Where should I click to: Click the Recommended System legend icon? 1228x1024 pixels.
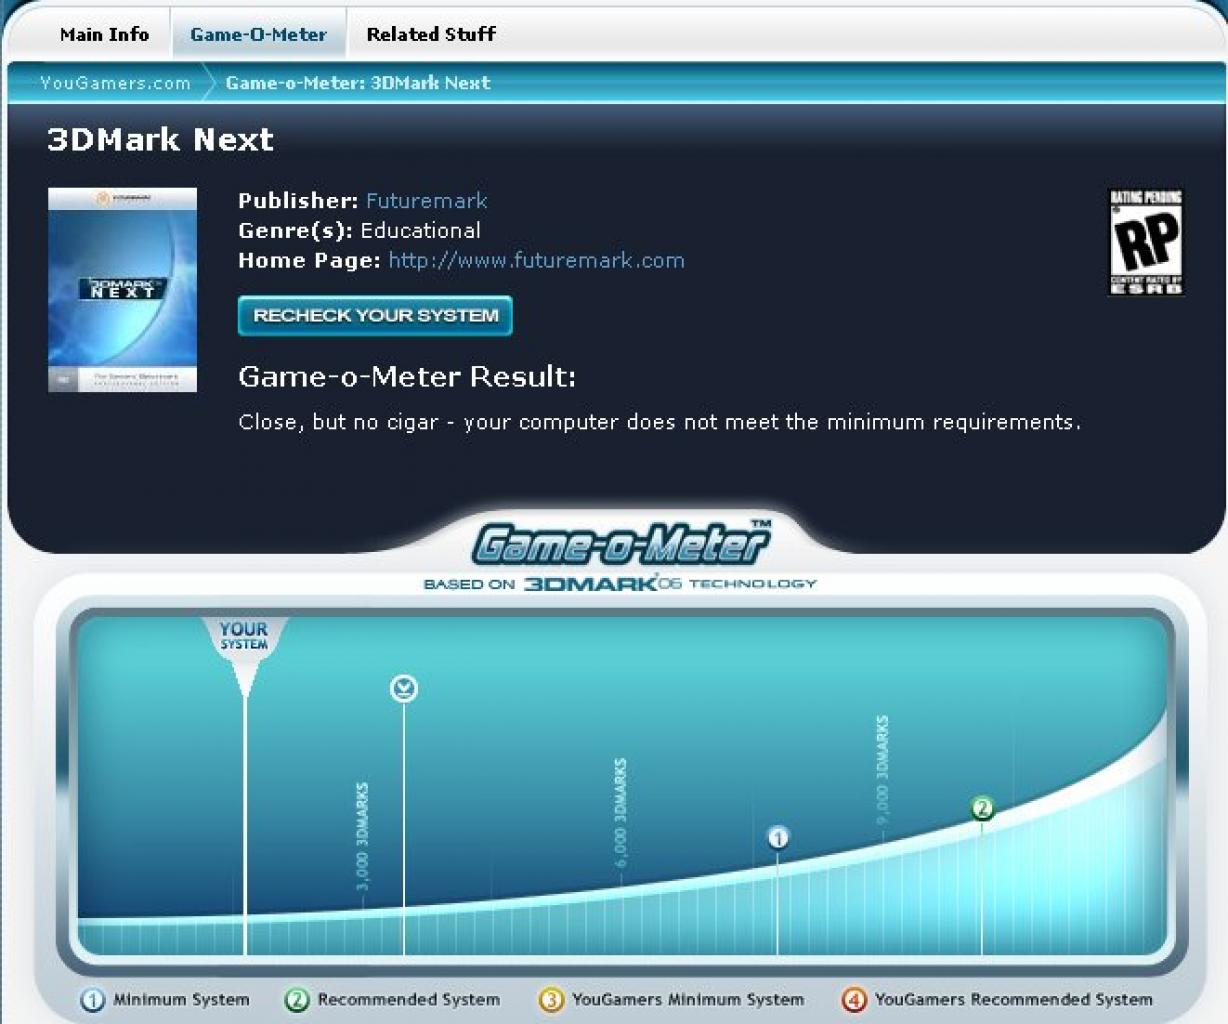[x=297, y=999]
